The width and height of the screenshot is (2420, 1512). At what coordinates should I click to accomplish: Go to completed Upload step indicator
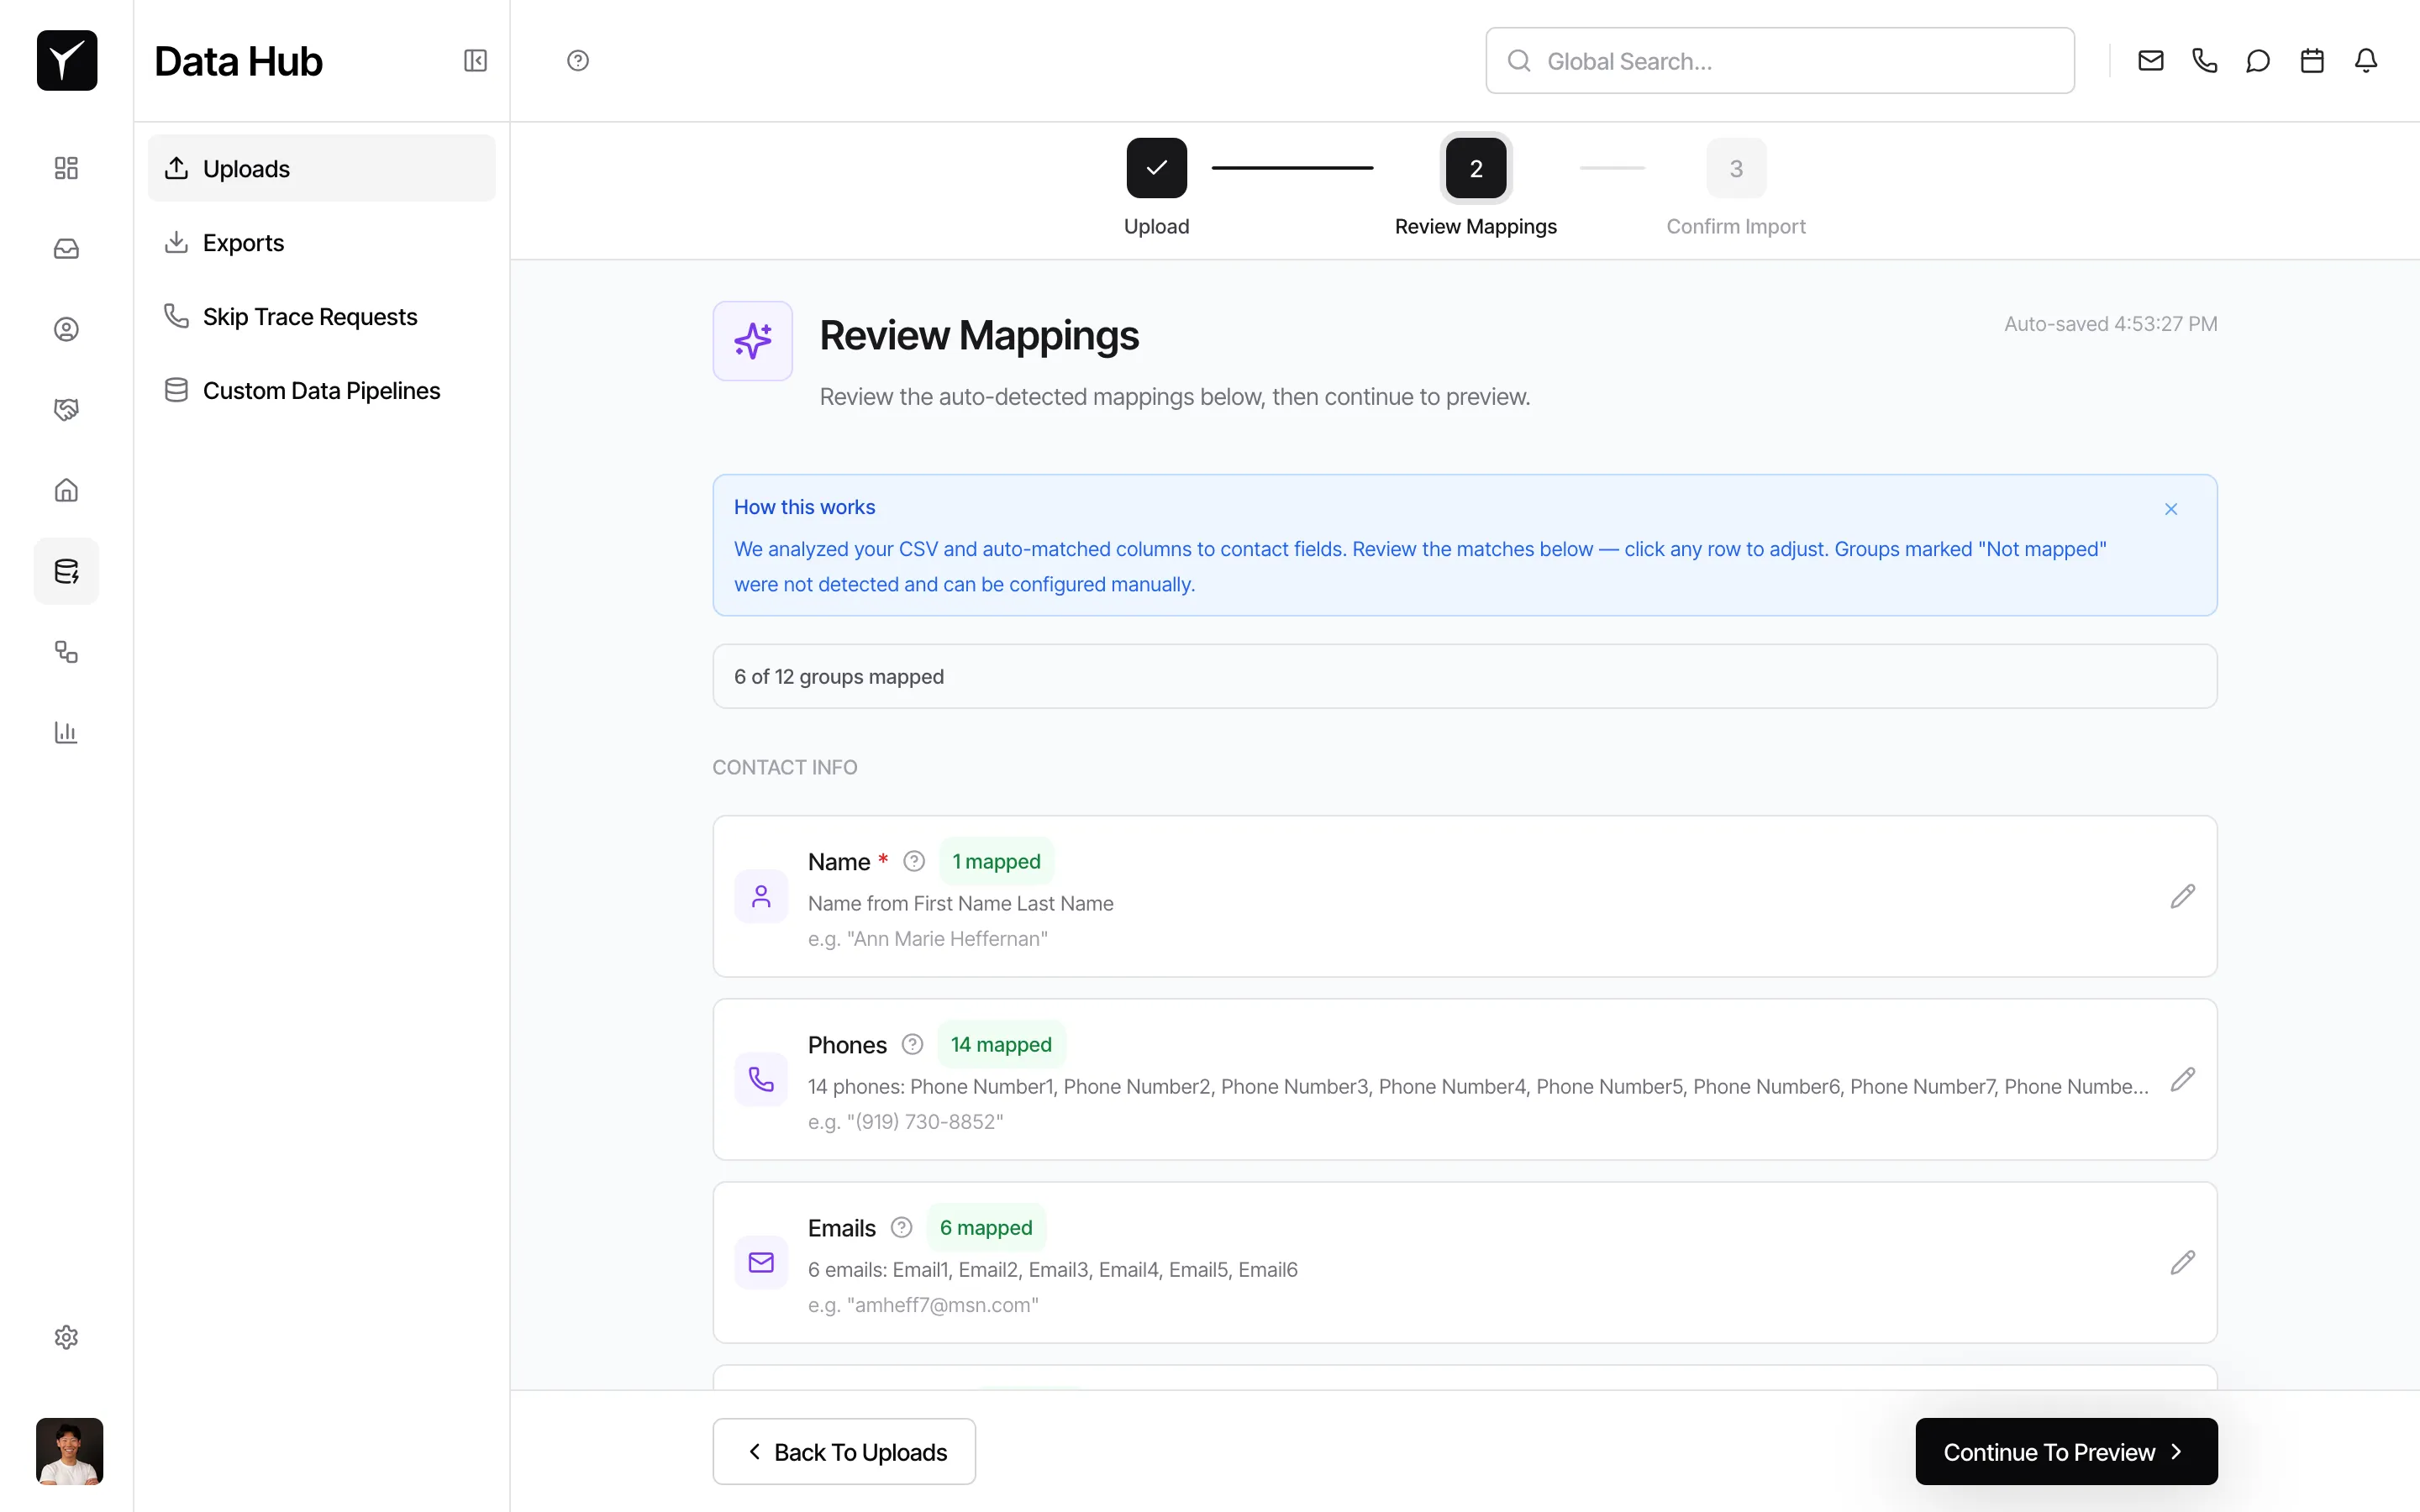(x=1156, y=168)
